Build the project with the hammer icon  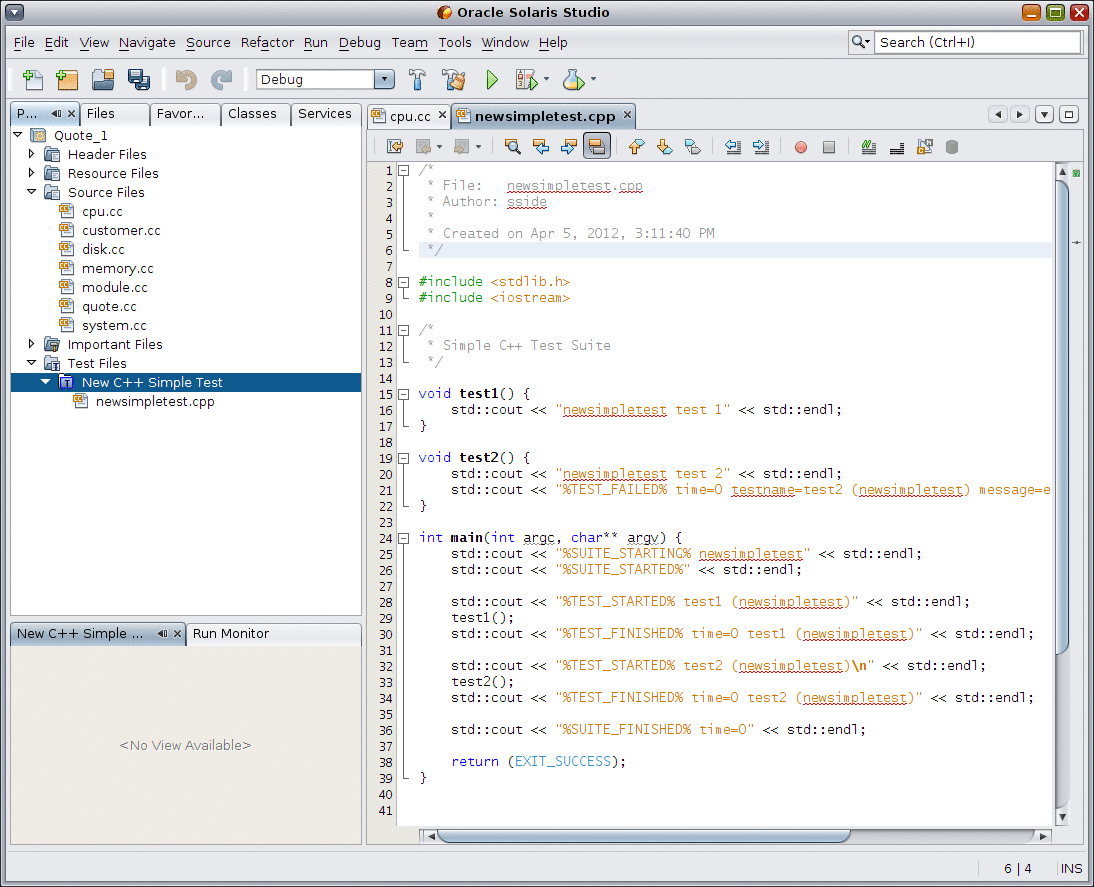point(416,79)
